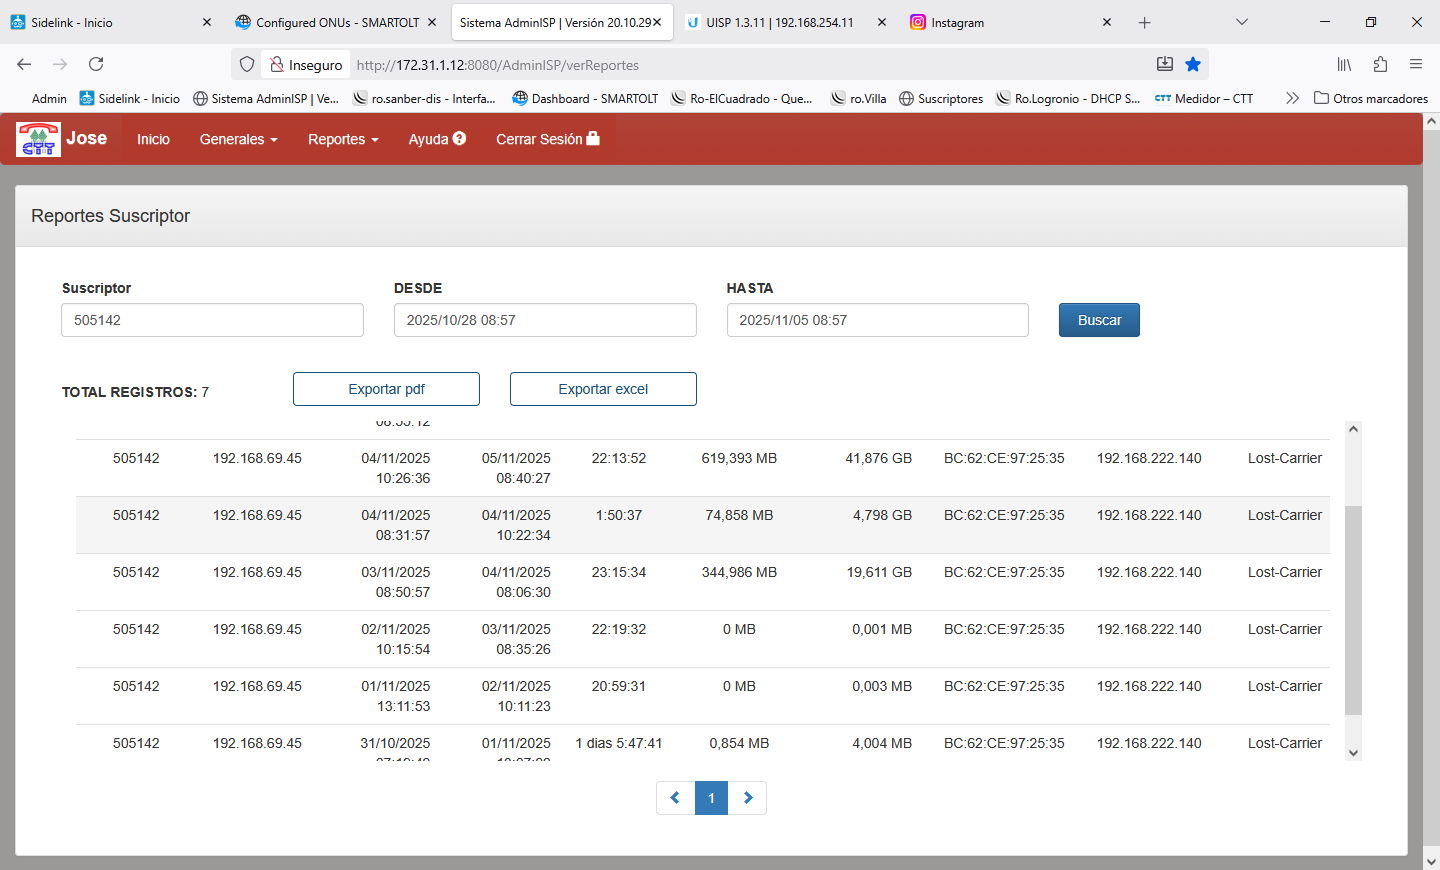Click the tracking protection shield icon
The width and height of the screenshot is (1440, 870).
pyautogui.click(x=247, y=64)
